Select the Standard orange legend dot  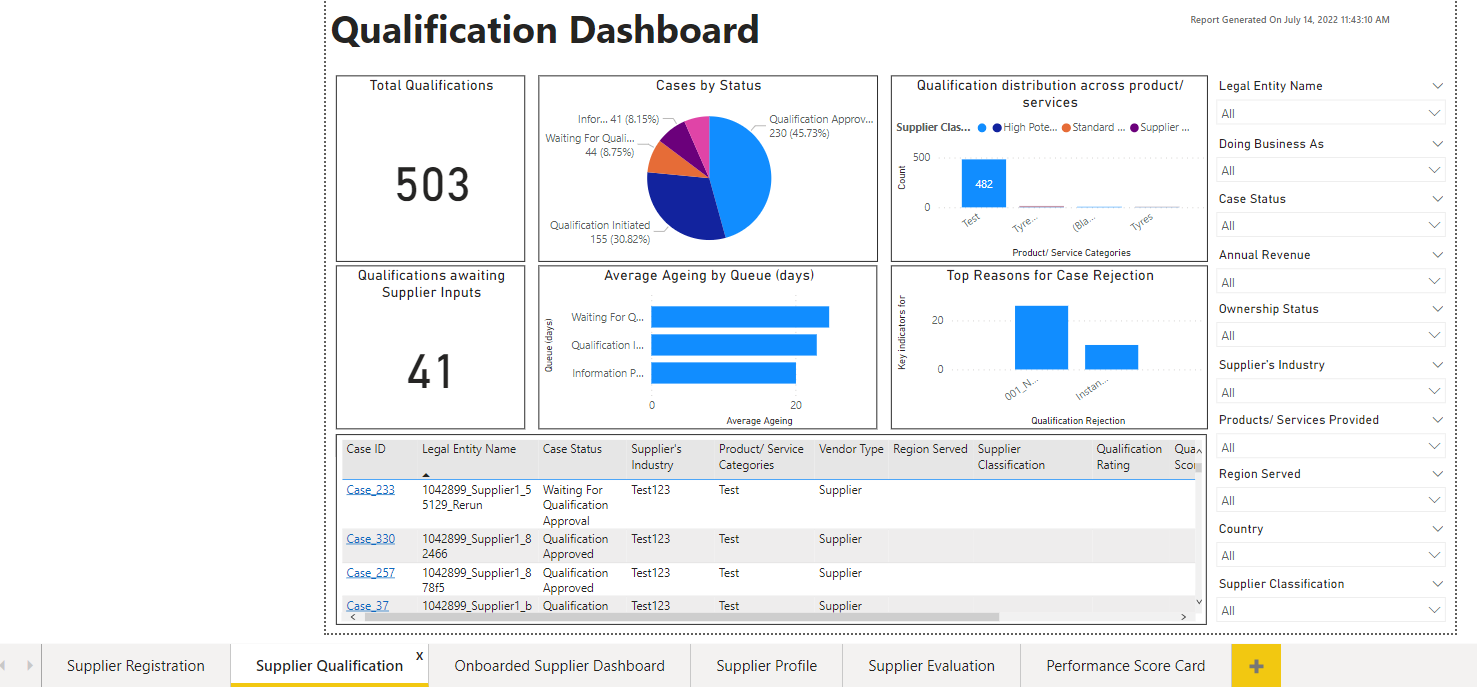tap(1066, 128)
